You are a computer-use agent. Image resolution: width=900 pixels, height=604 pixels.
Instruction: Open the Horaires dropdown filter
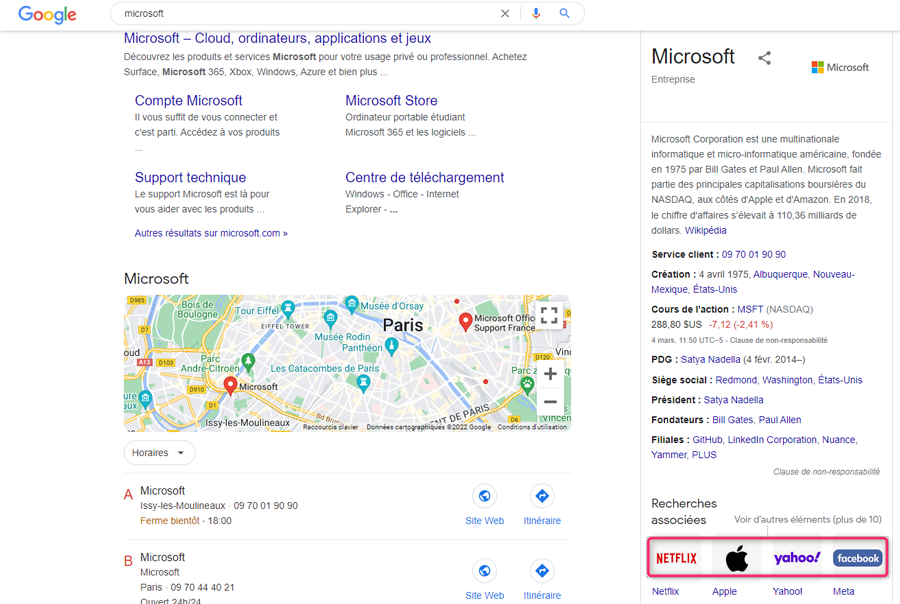(160, 452)
